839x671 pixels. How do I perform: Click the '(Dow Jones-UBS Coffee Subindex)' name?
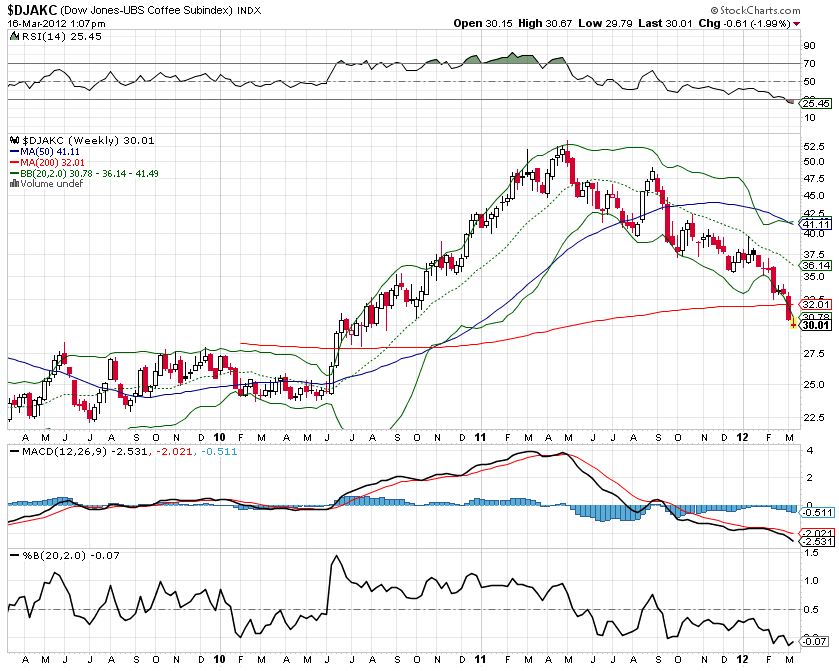(x=146, y=10)
